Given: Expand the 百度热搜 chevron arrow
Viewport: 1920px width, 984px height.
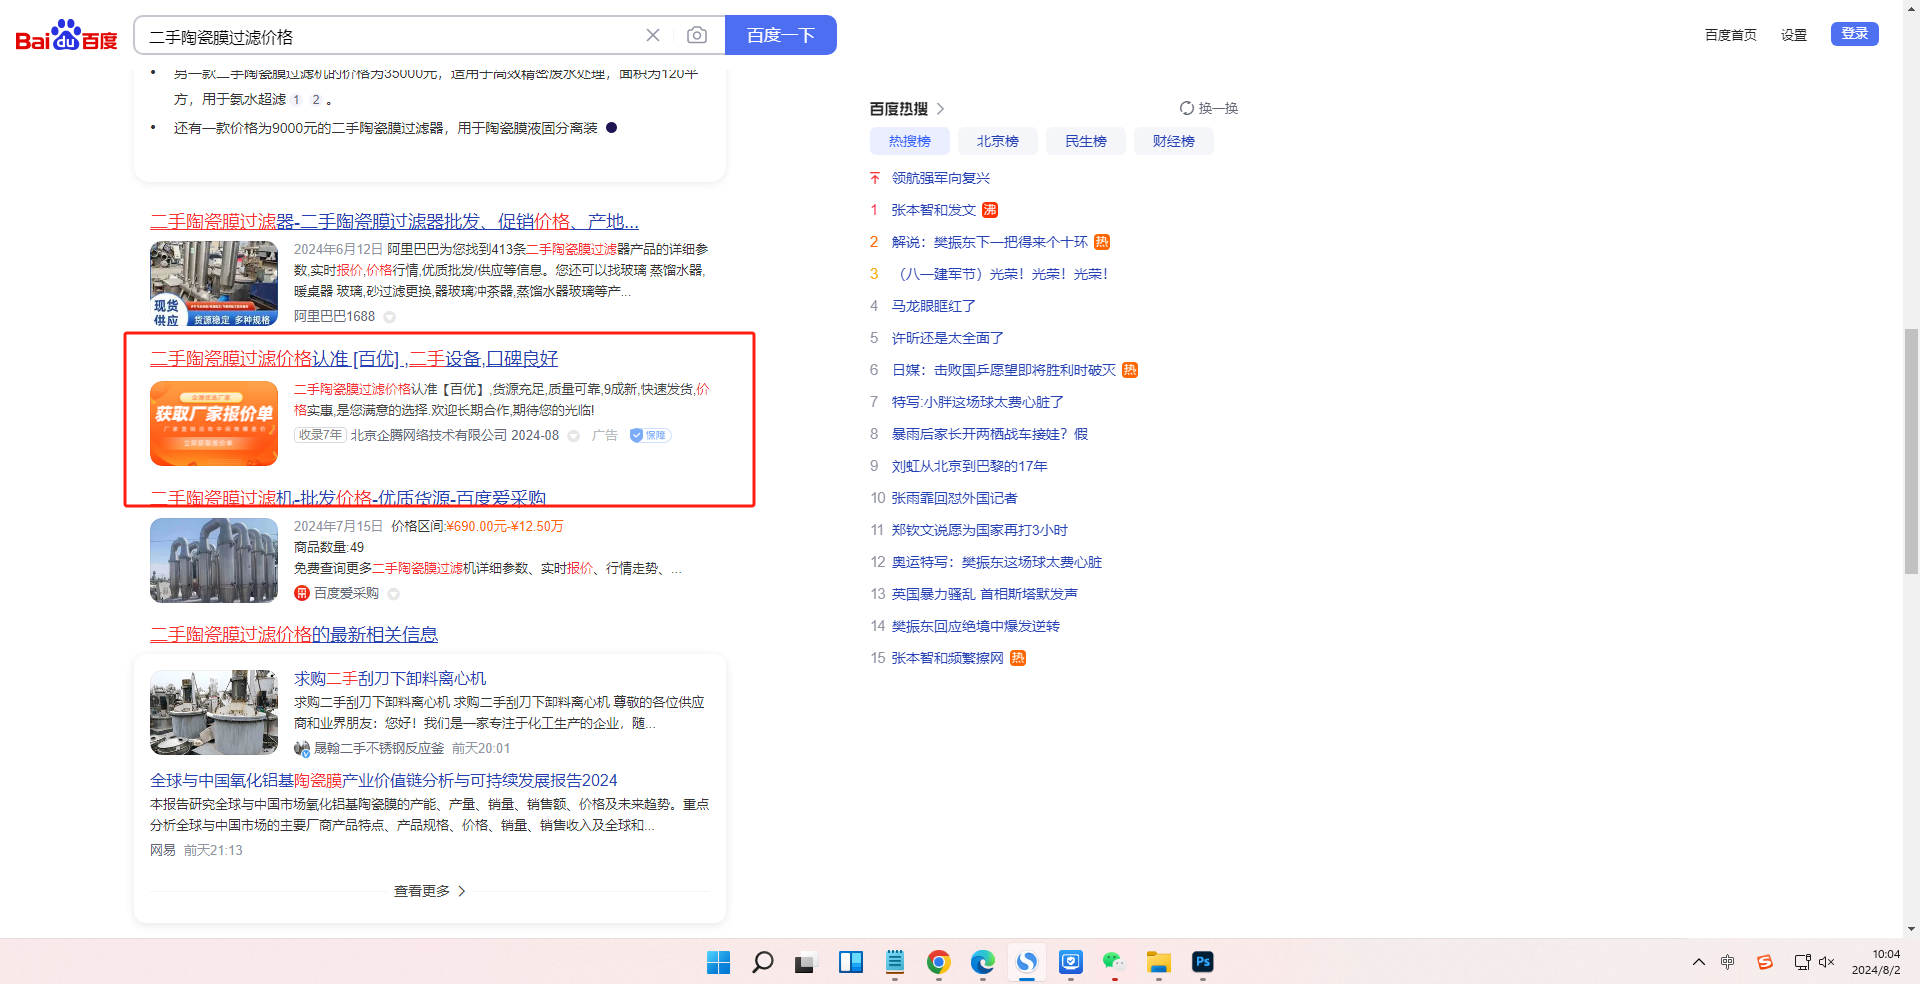Looking at the screenshot, I should [941, 109].
